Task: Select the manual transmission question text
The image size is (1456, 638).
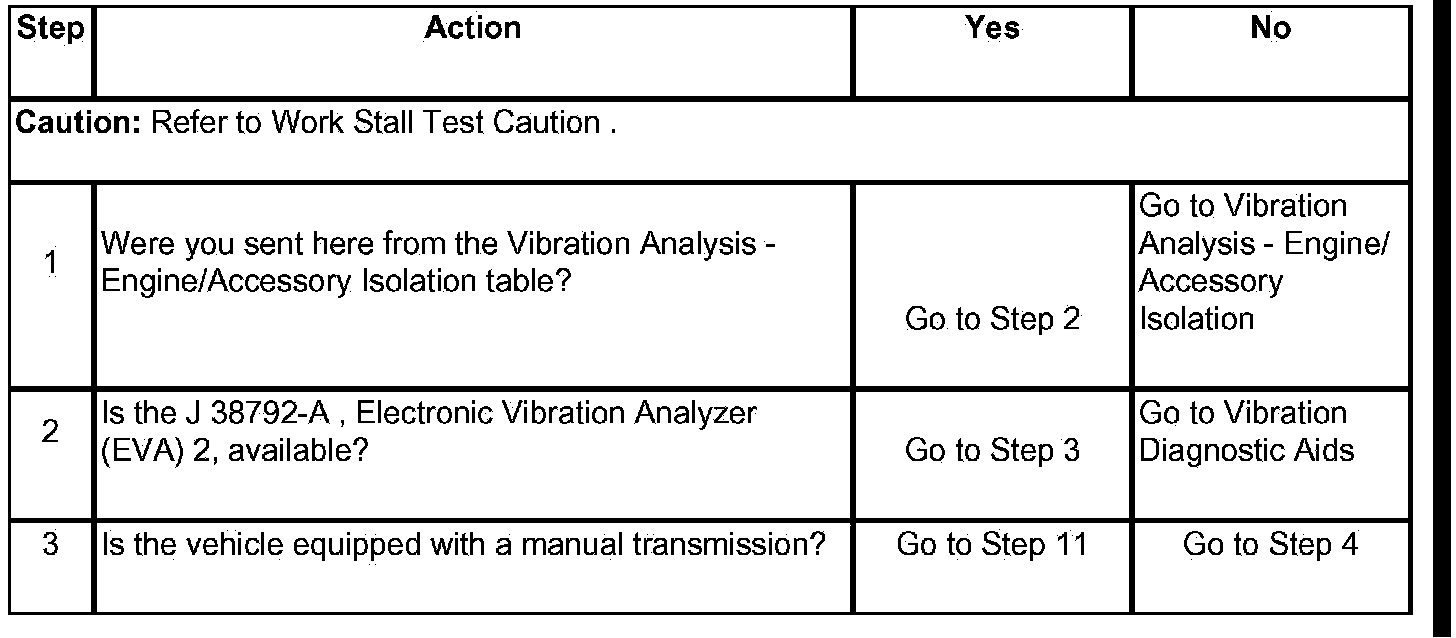Action: (x=464, y=545)
